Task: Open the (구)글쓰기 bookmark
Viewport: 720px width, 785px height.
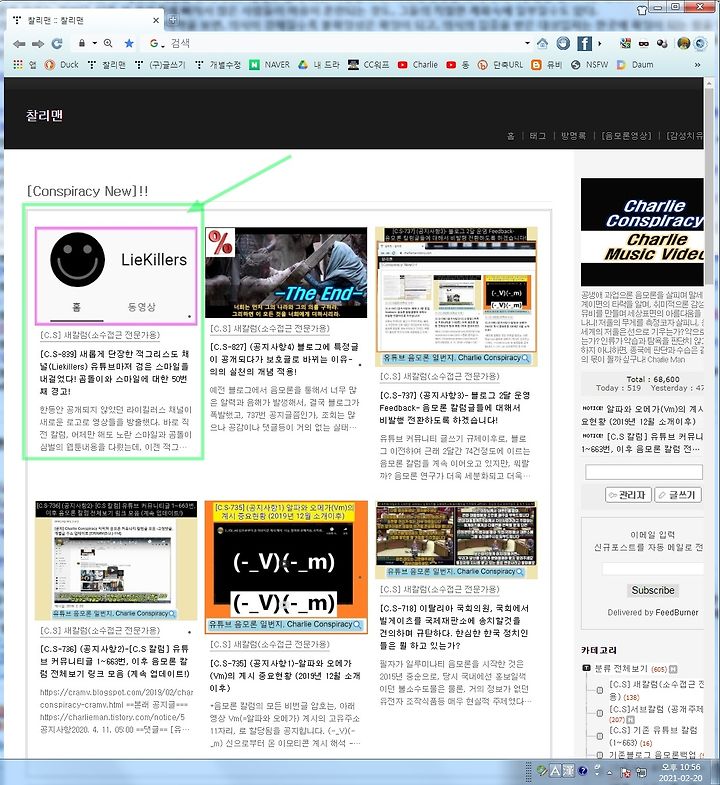Action: [x=160, y=65]
